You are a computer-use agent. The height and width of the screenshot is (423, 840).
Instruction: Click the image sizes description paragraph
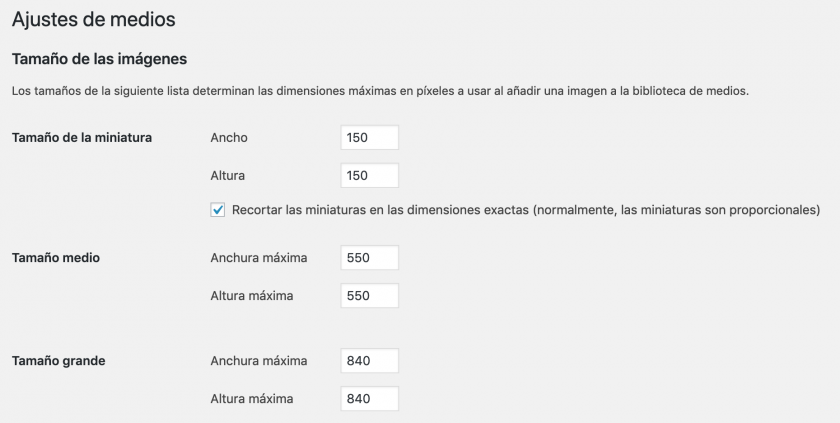pos(380,91)
